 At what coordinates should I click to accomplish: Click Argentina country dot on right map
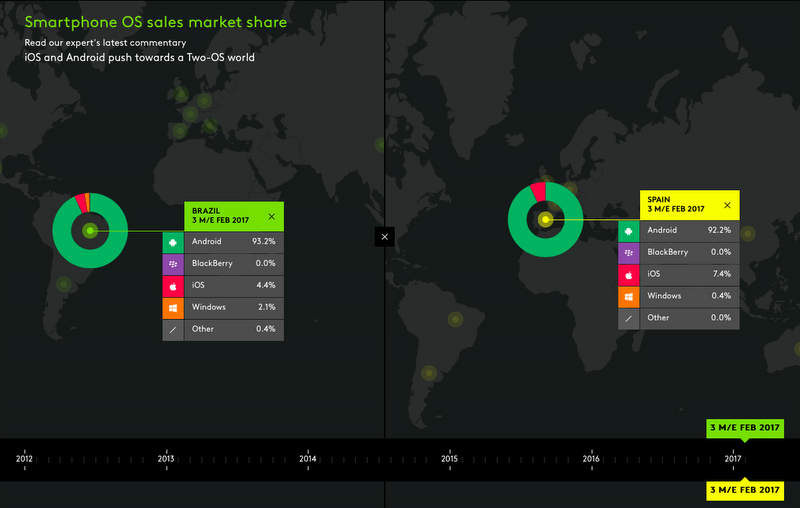[x=429, y=373]
